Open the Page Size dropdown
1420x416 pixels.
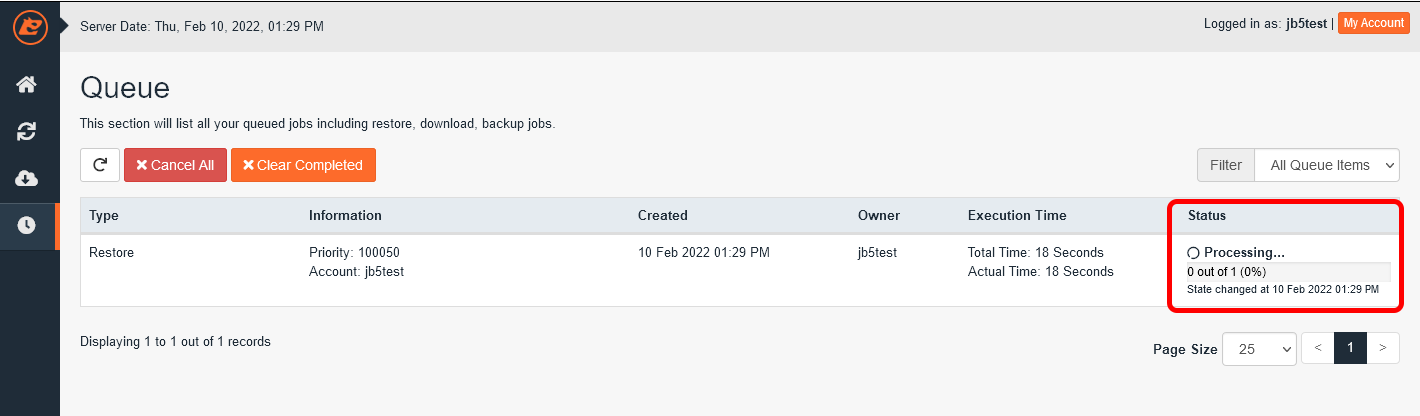point(1259,349)
